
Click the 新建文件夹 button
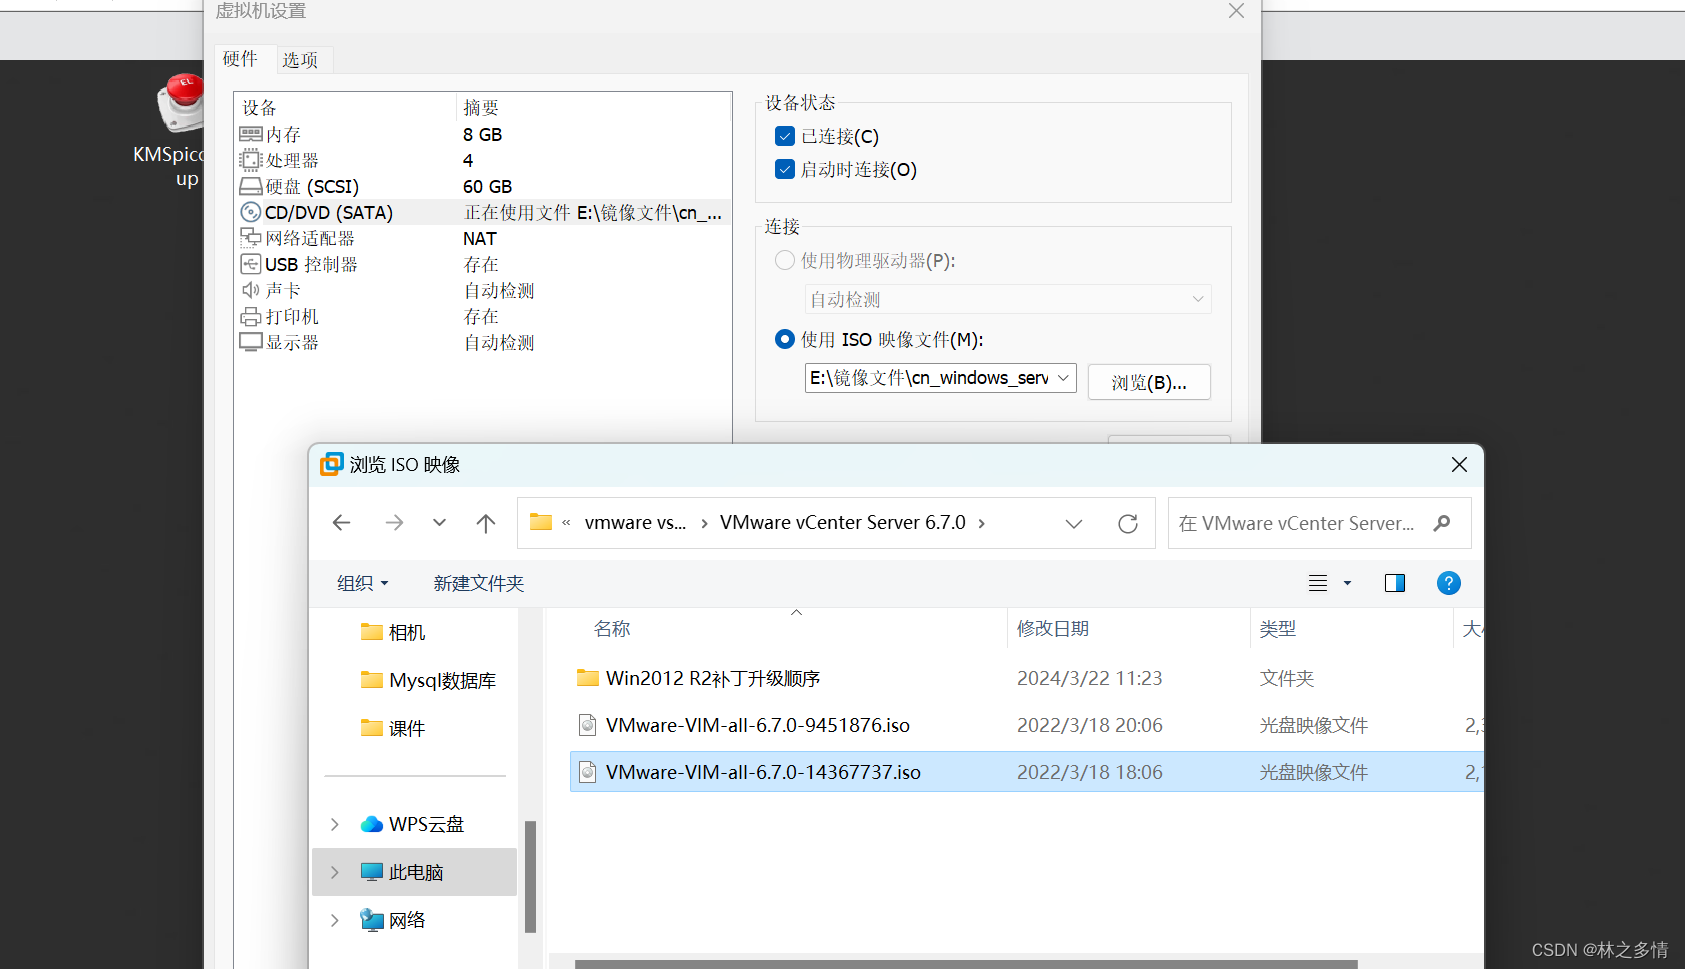coord(478,583)
